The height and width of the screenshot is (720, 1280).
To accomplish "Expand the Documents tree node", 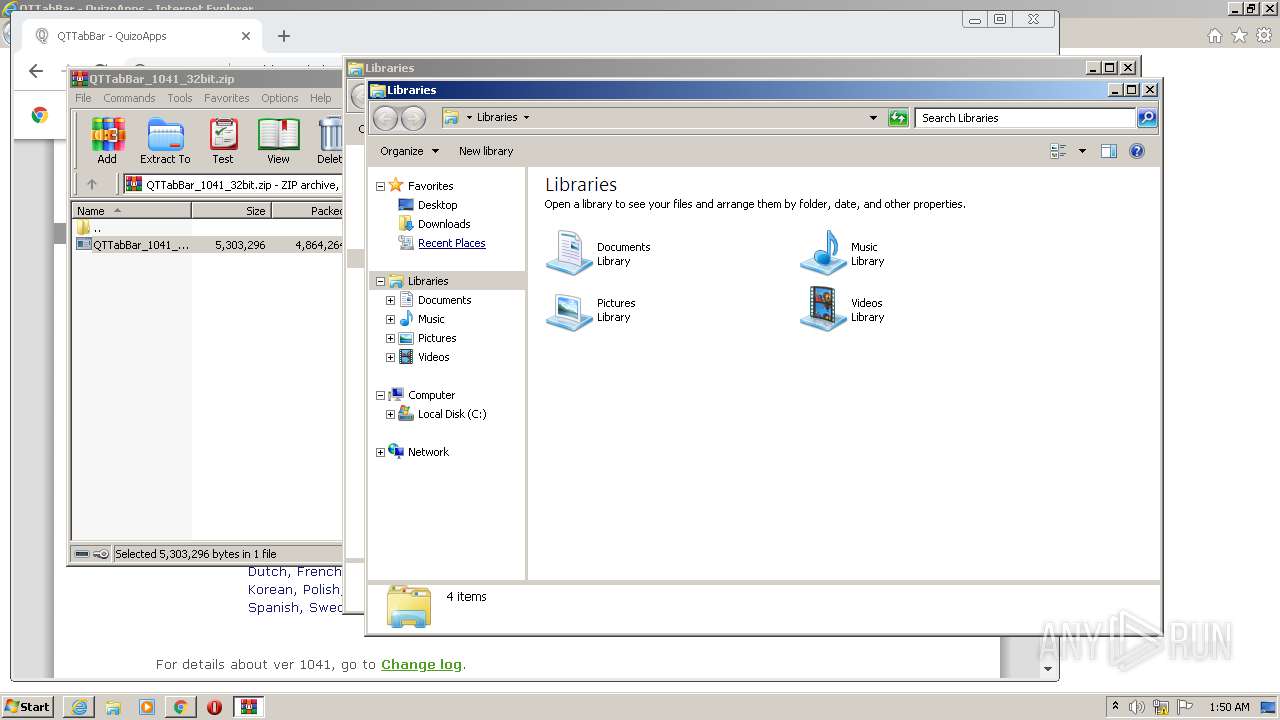I will point(390,300).
